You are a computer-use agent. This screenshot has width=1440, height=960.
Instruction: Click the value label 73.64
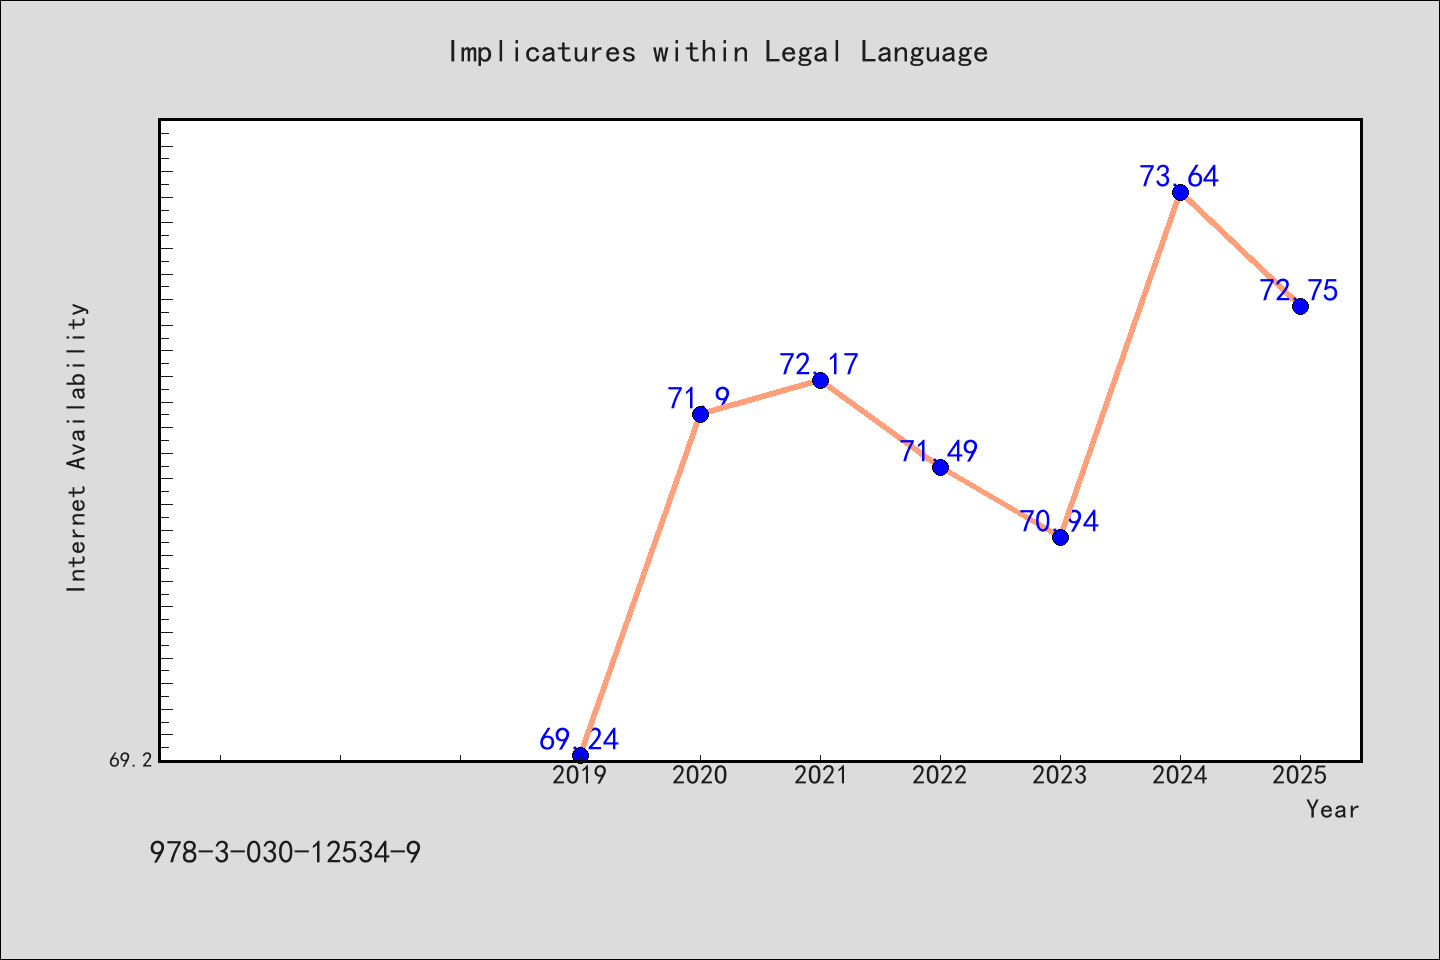[1180, 177]
